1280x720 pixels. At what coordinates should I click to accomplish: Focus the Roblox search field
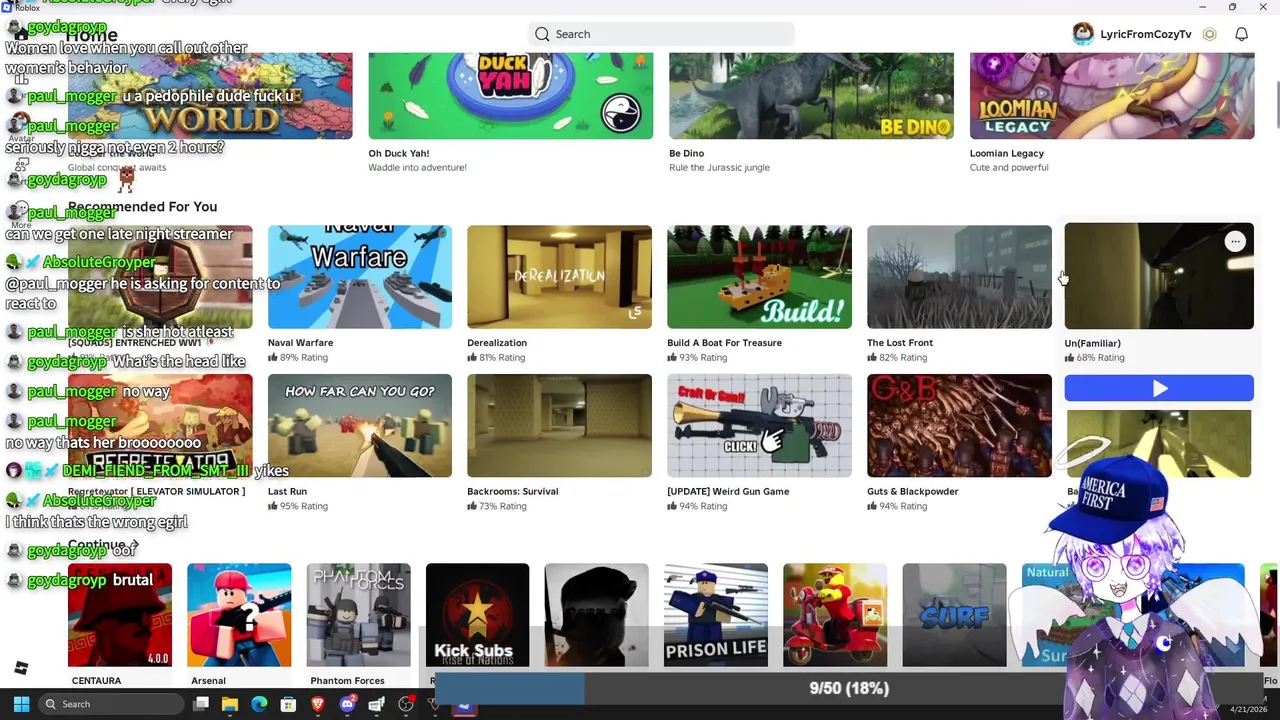pos(661,34)
